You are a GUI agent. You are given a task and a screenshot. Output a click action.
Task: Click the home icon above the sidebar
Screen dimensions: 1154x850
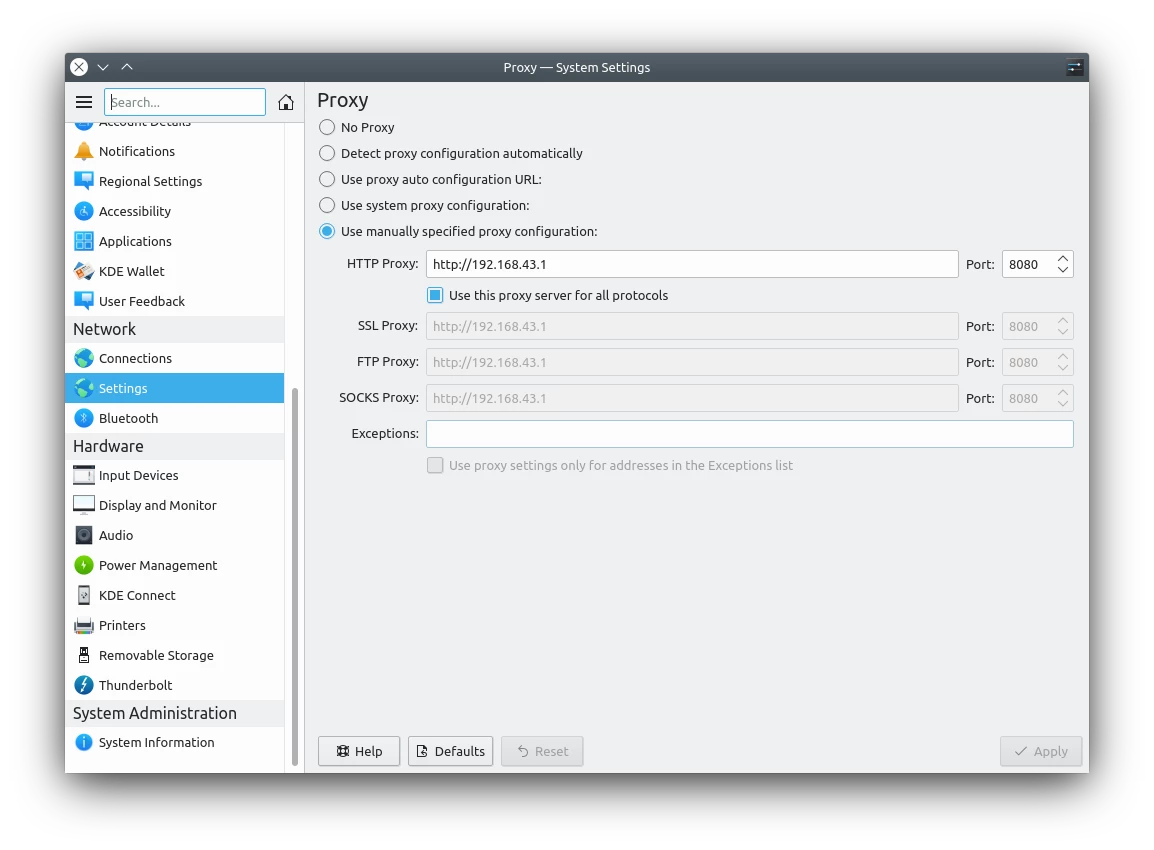click(286, 101)
